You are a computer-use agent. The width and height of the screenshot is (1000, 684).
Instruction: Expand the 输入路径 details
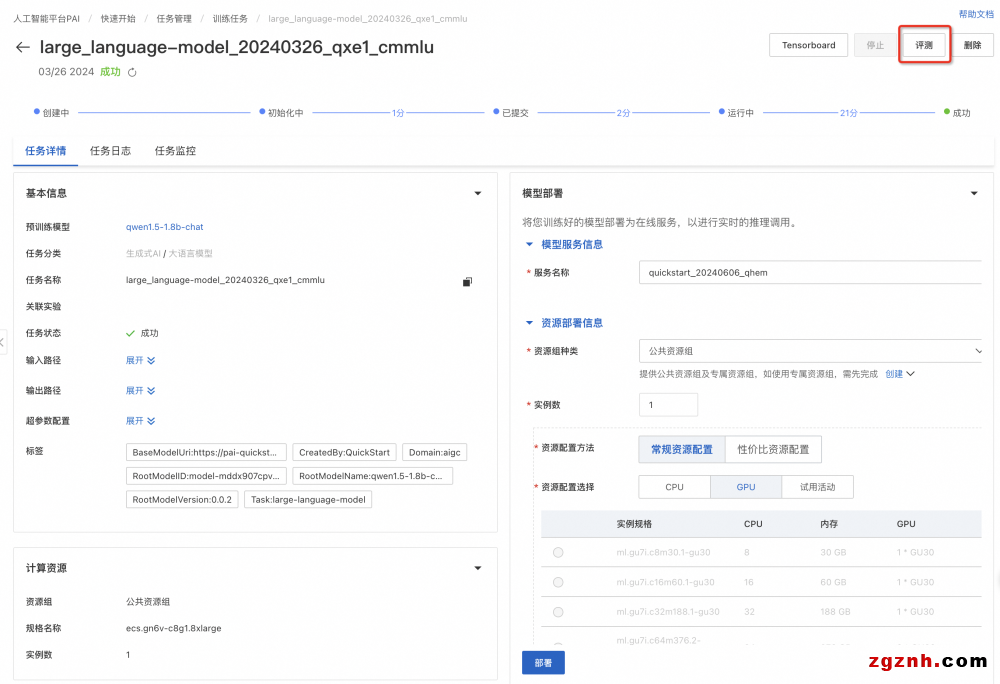pyautogui.click(x=139, y=360)
